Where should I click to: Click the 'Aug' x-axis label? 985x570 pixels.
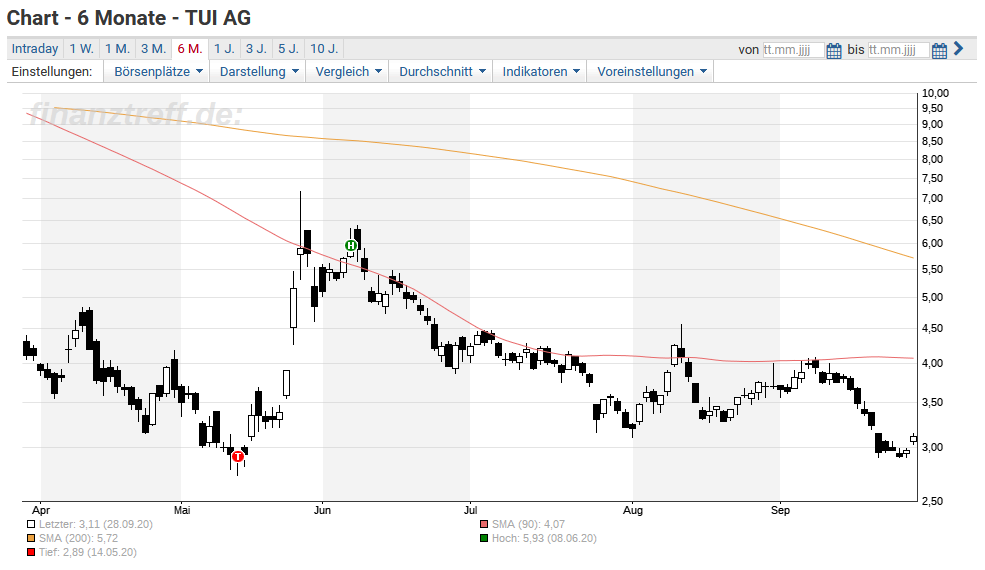pos(633,510)
